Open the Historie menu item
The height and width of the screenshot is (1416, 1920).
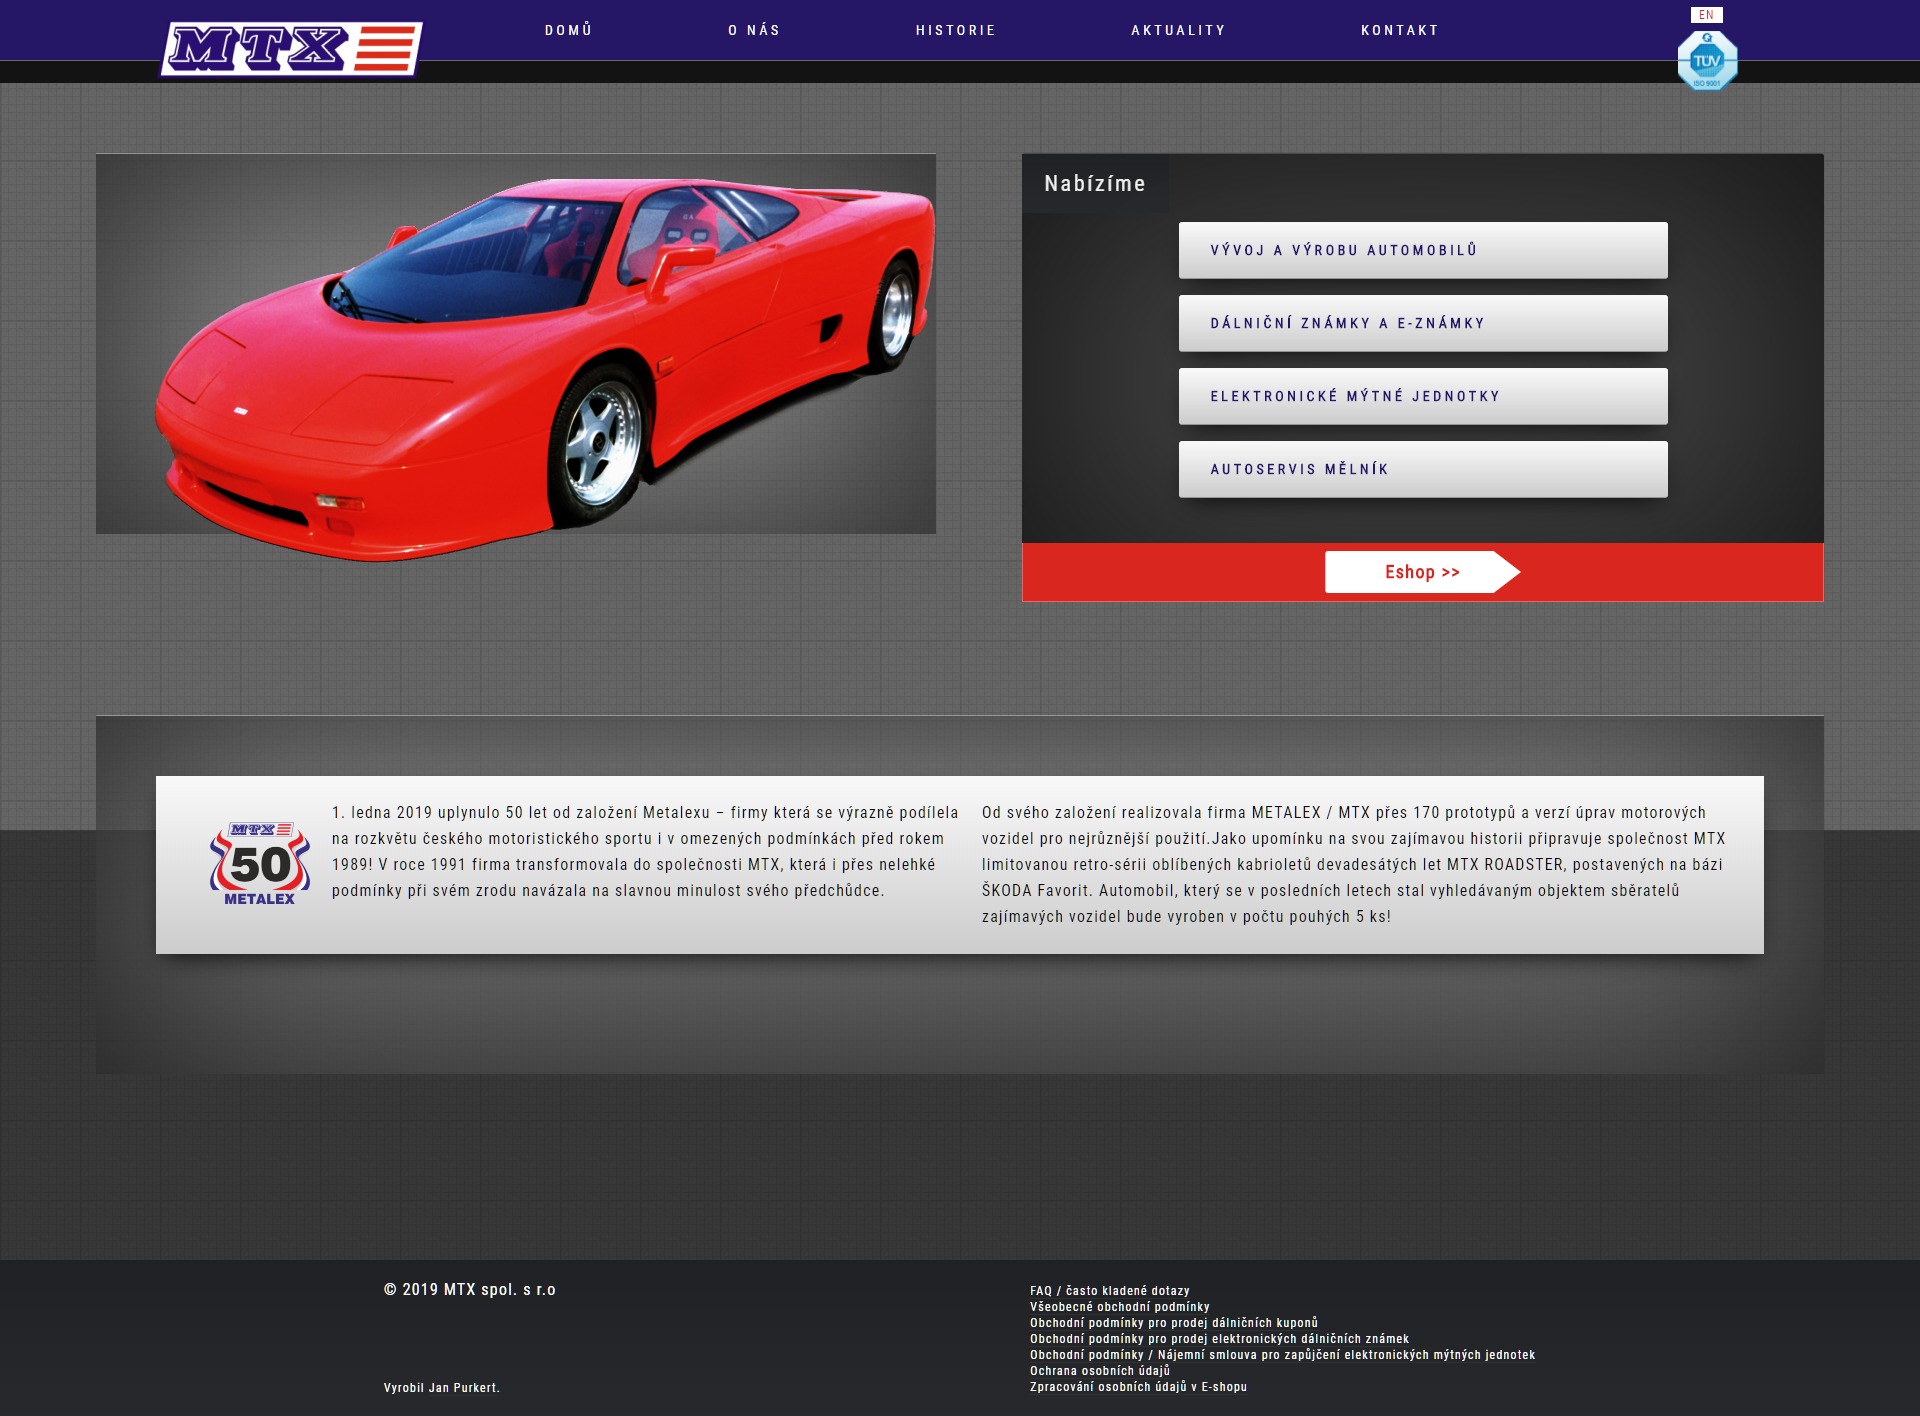pyautogui.click(x=956, y=30)
